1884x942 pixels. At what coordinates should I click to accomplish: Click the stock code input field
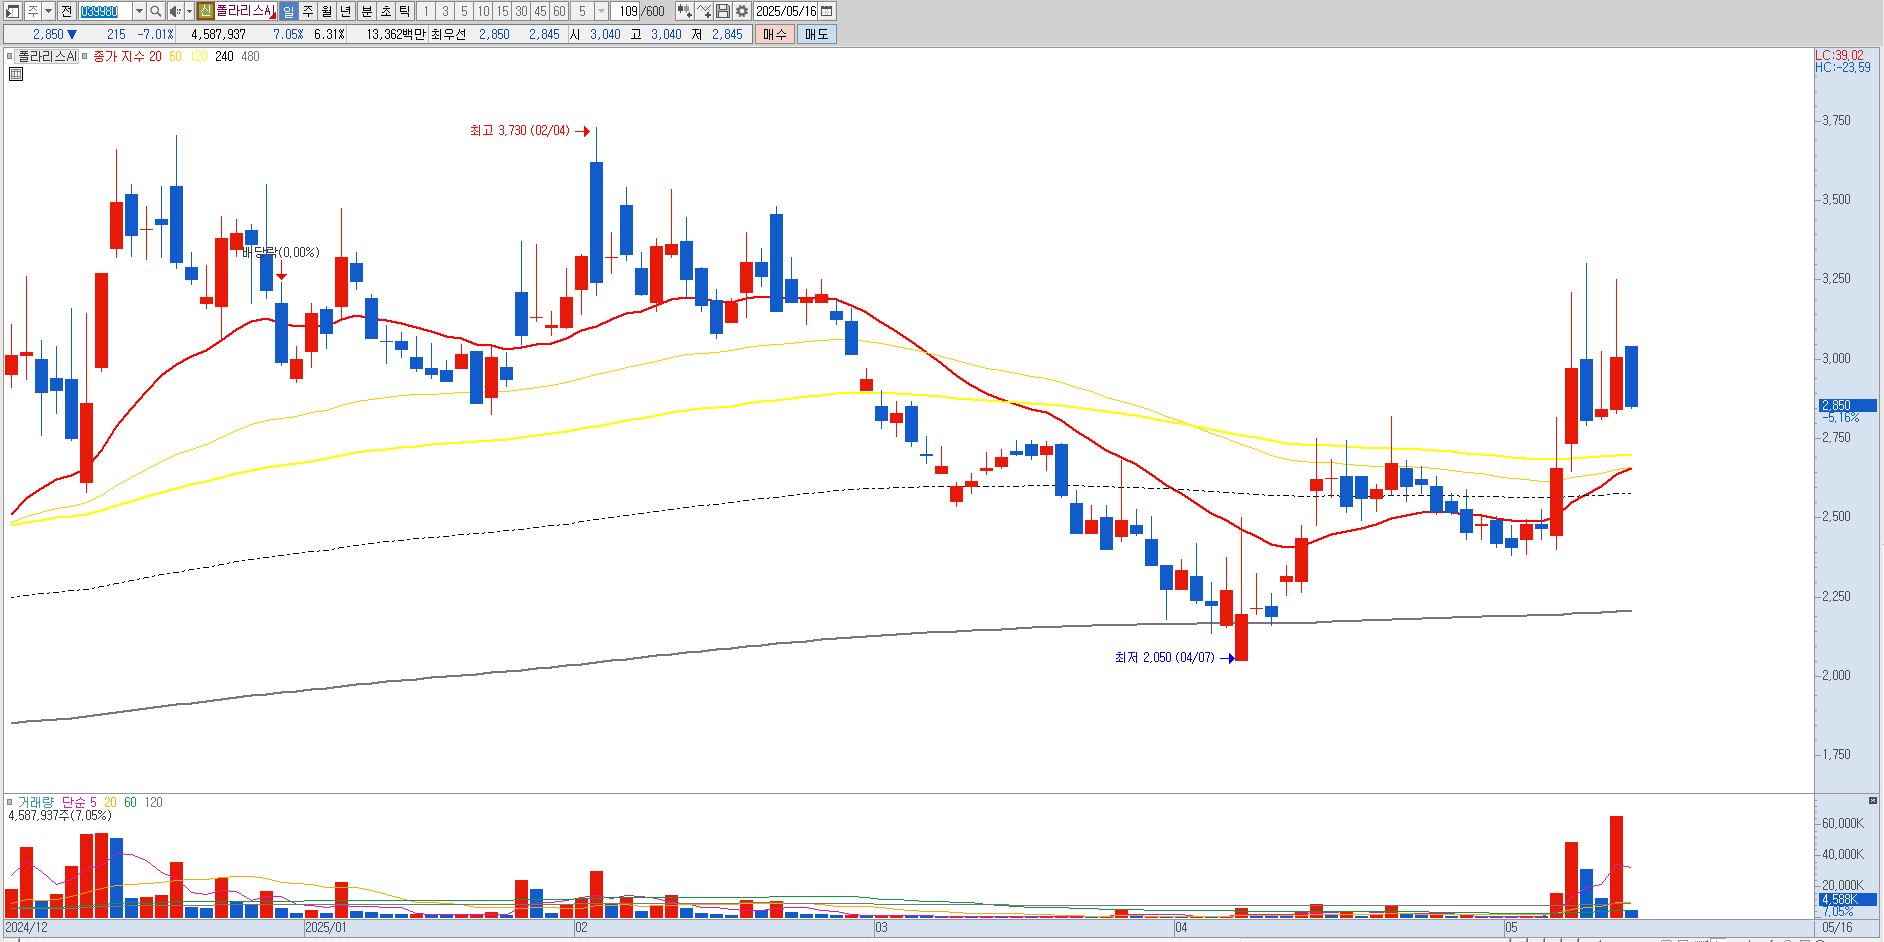coord(105,11)
